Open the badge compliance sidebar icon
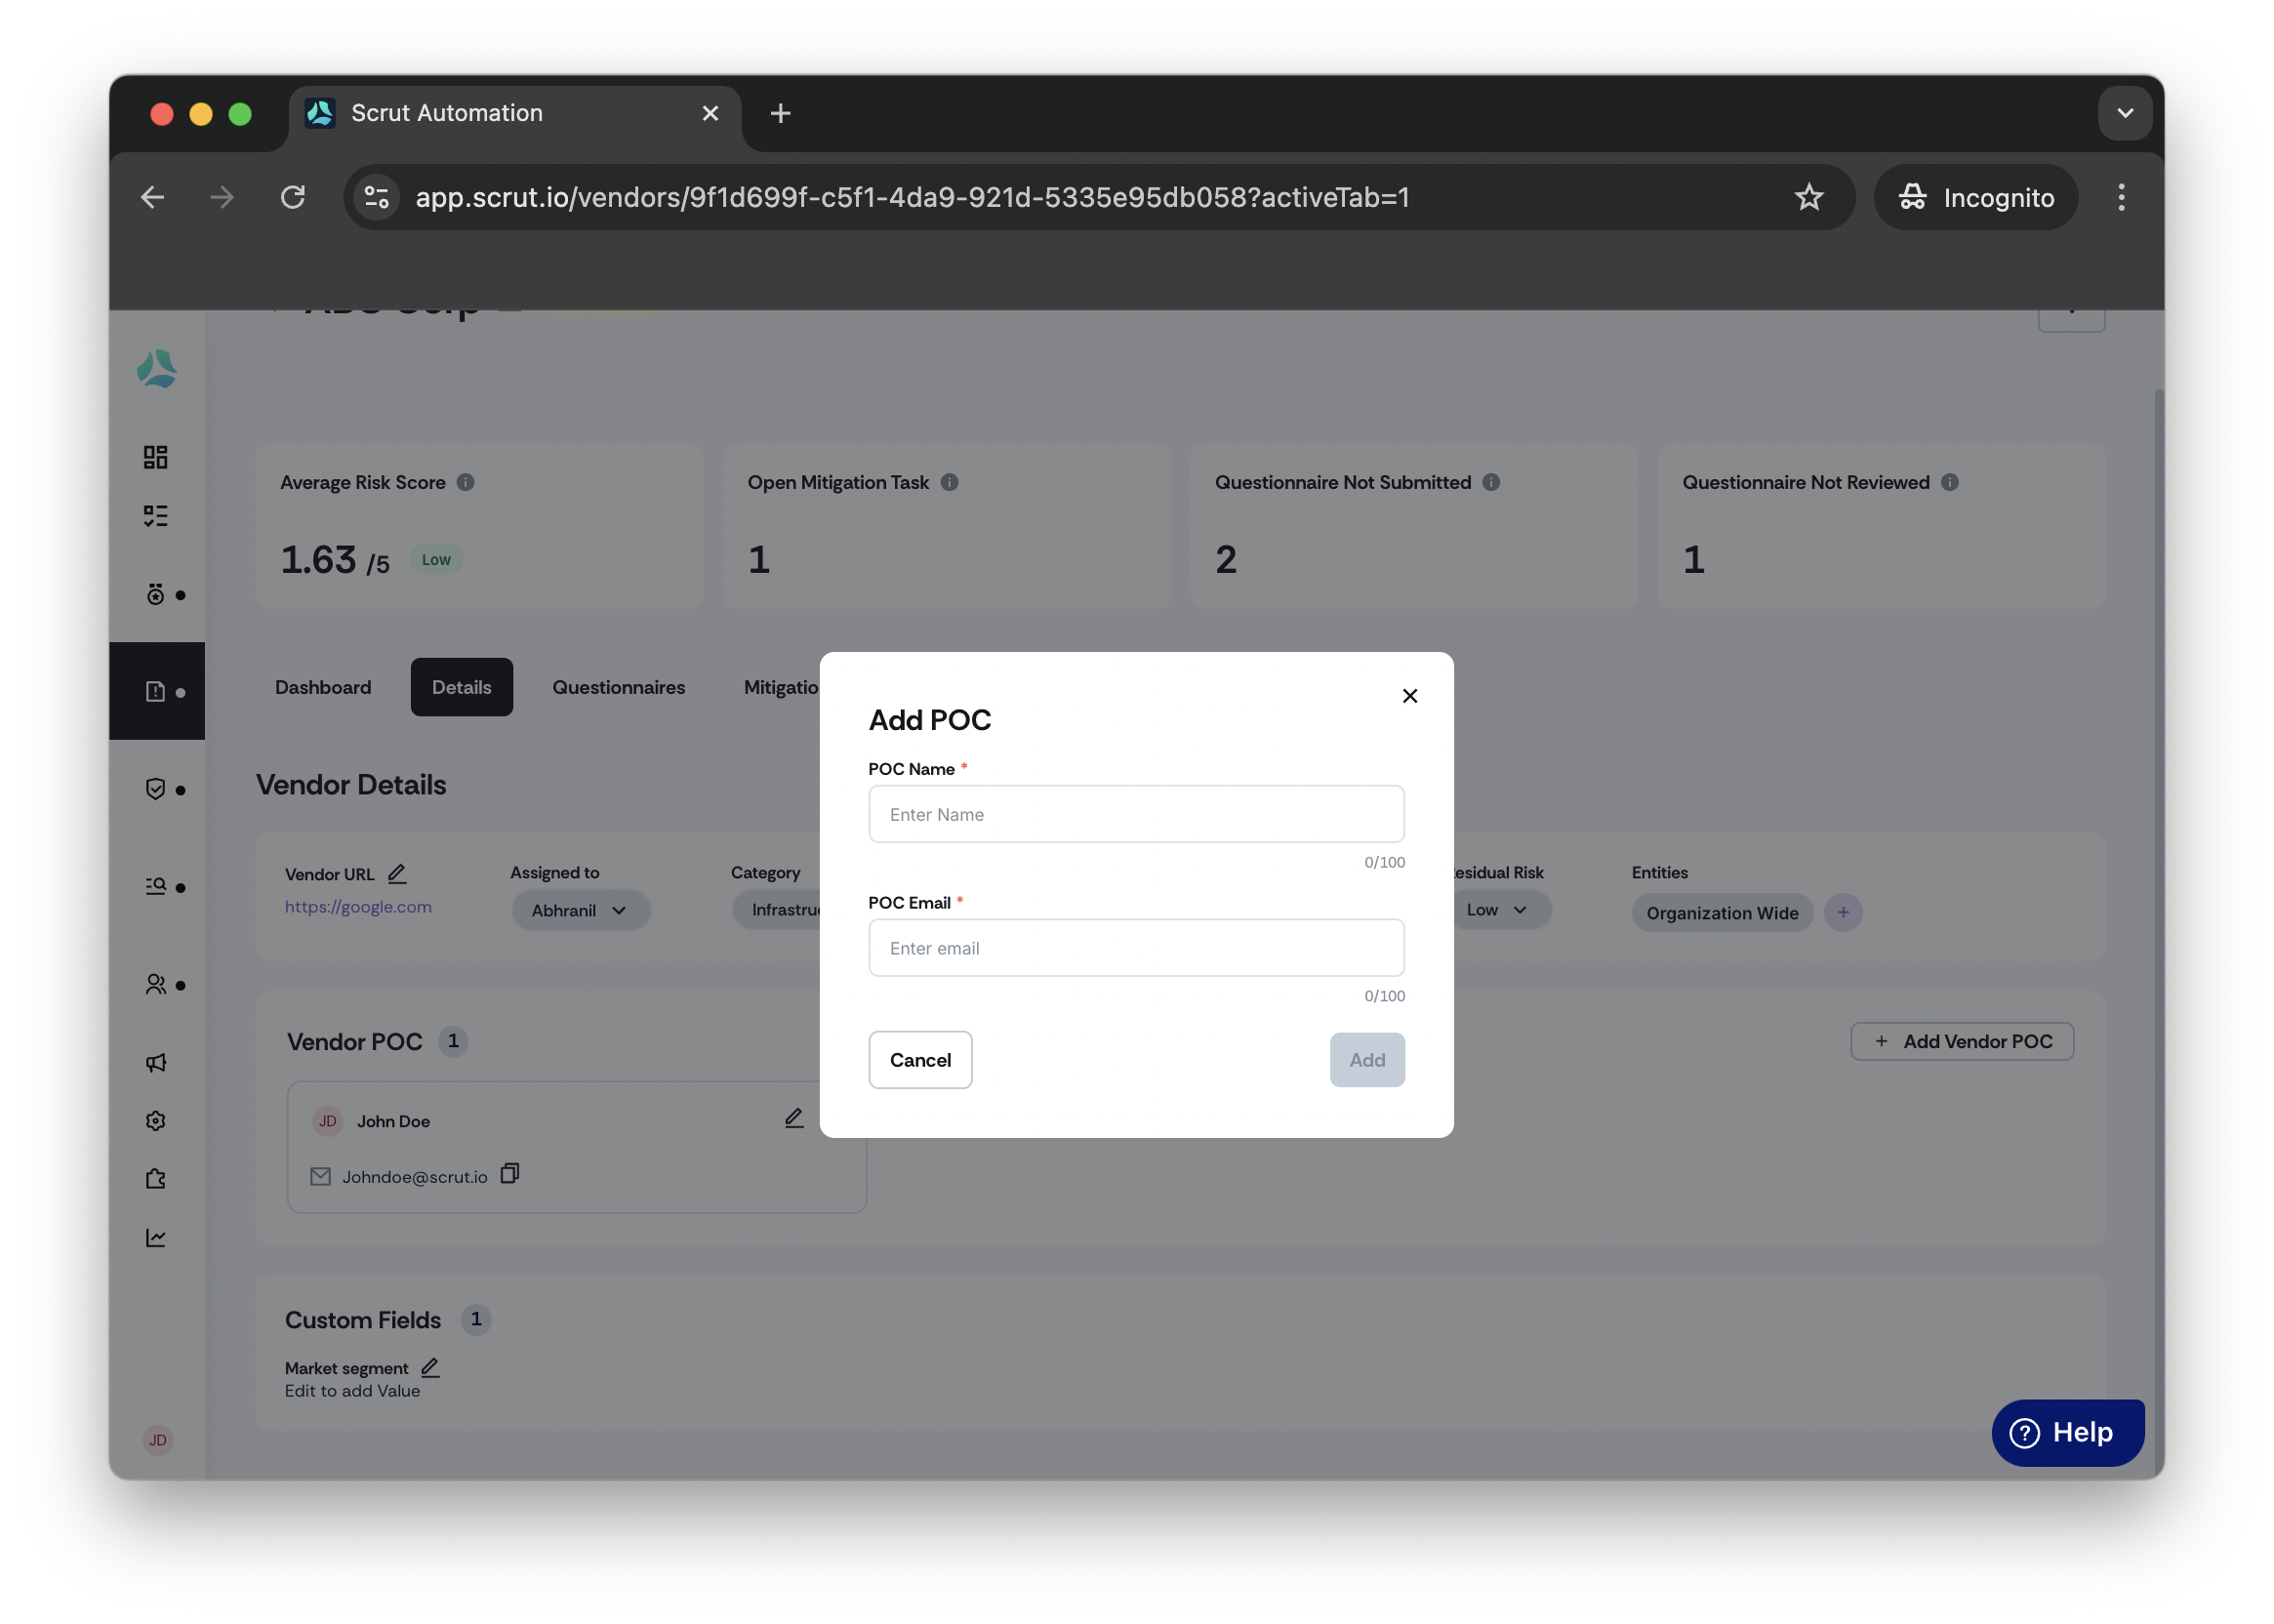 coord(156,595)
